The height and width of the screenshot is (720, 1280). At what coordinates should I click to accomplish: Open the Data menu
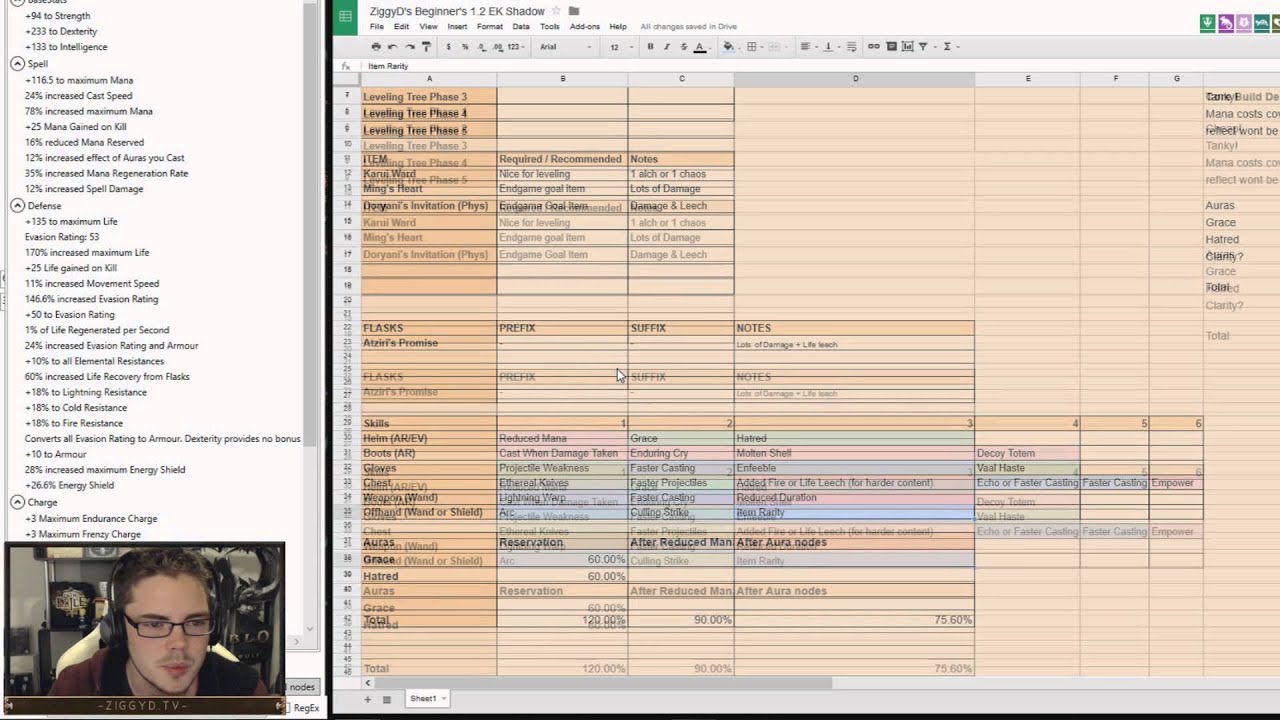pyautogui.click(x=521, y=27)
